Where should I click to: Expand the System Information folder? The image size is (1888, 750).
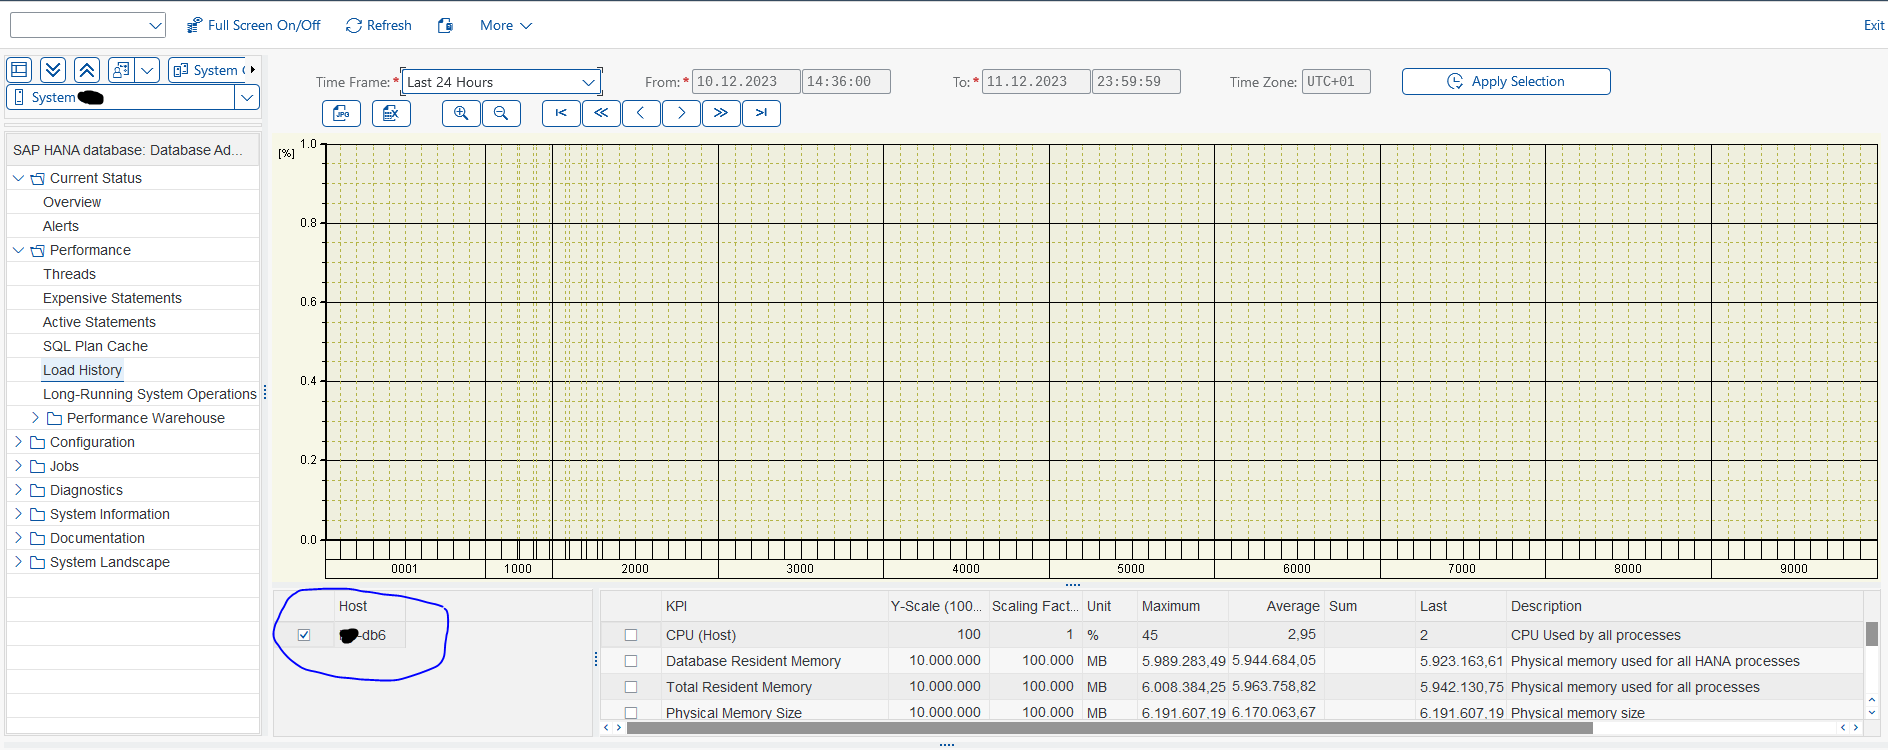[x=18, y=514]
